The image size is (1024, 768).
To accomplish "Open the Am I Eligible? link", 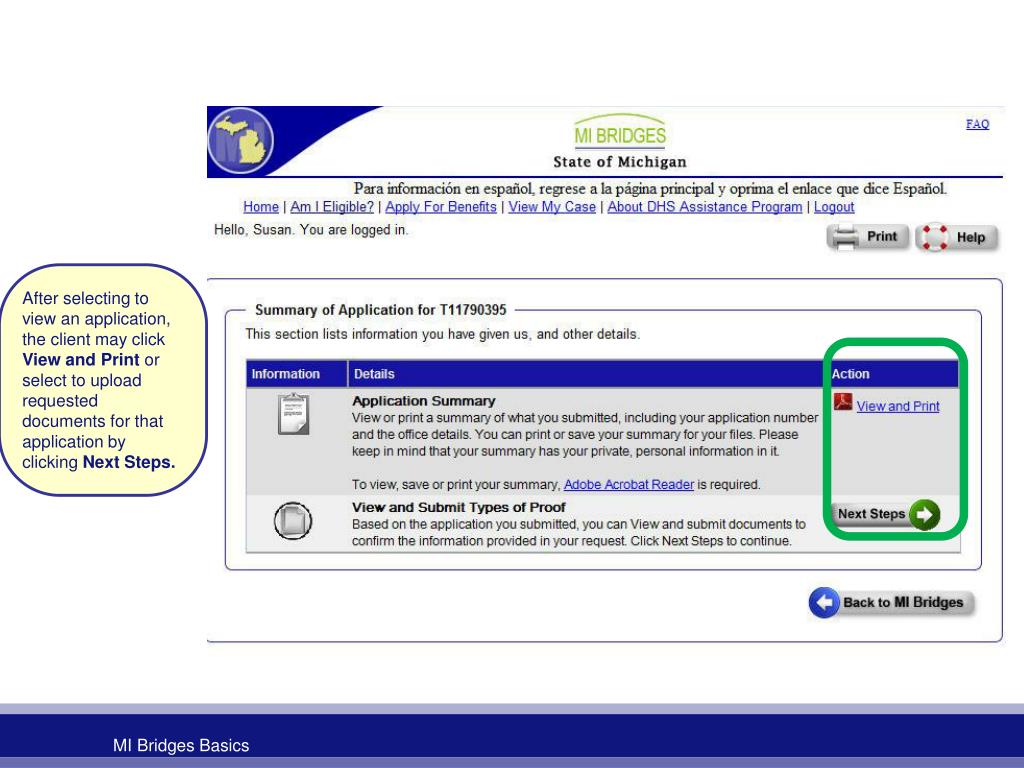I will [x=332, y=207].
